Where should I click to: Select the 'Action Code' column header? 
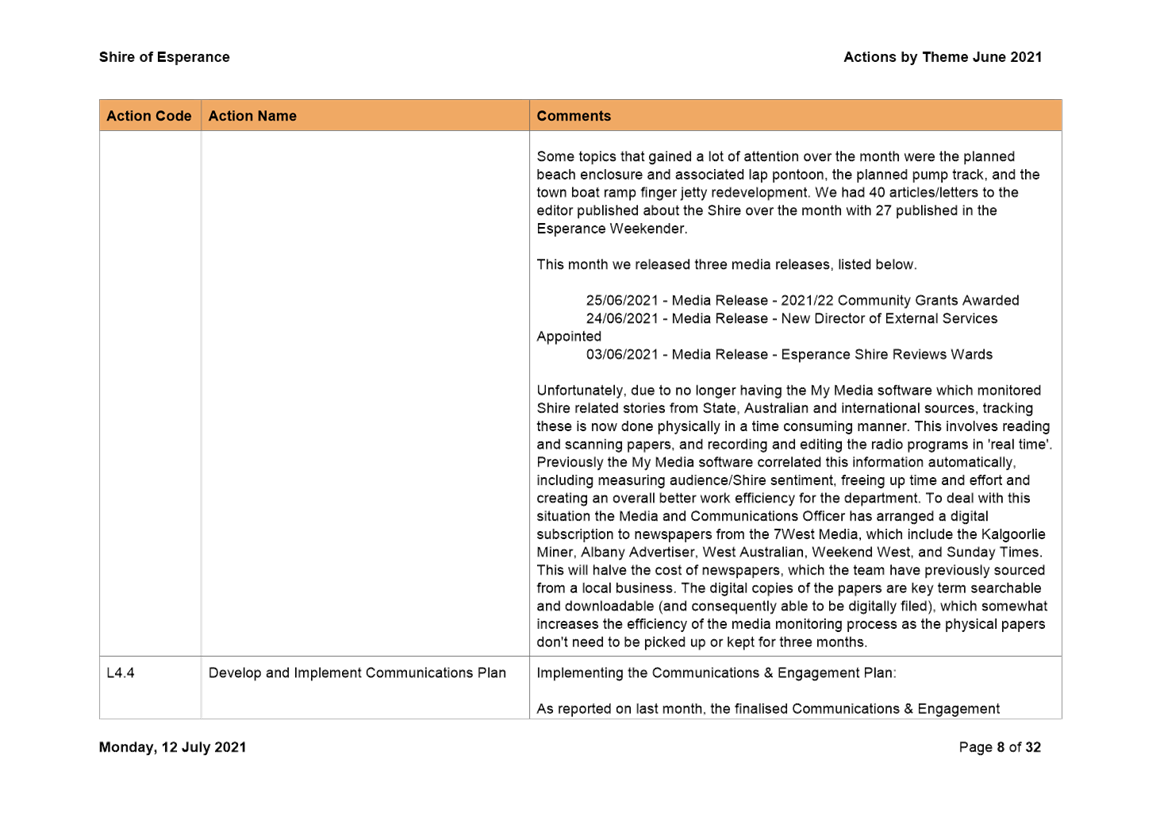click(x=149, y=115)
